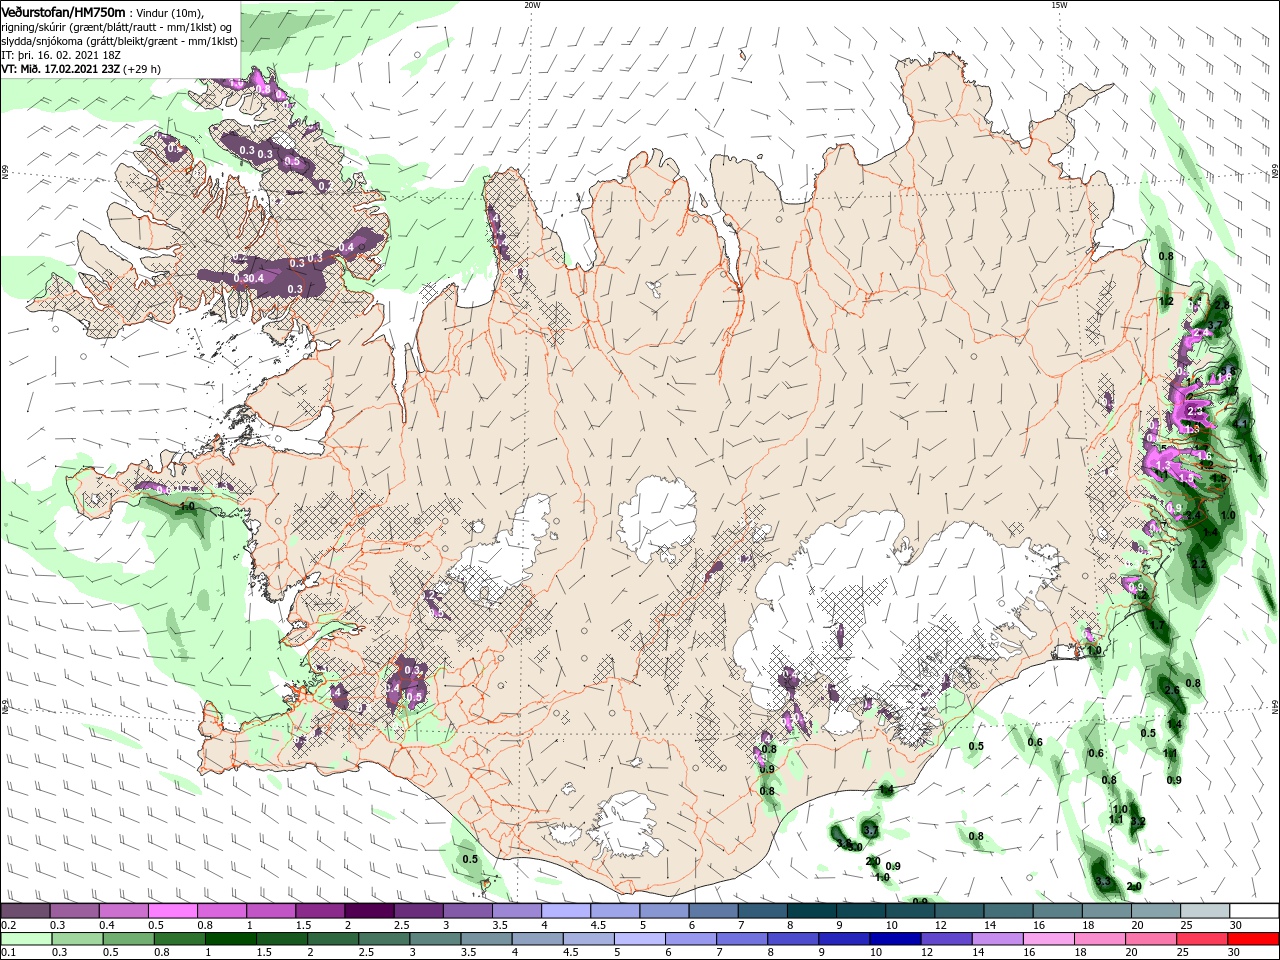The image size is (1280, 960).
Task: Click the dark teal swatch between 8 and 9 in upper legend row
Action: [812, 911]
